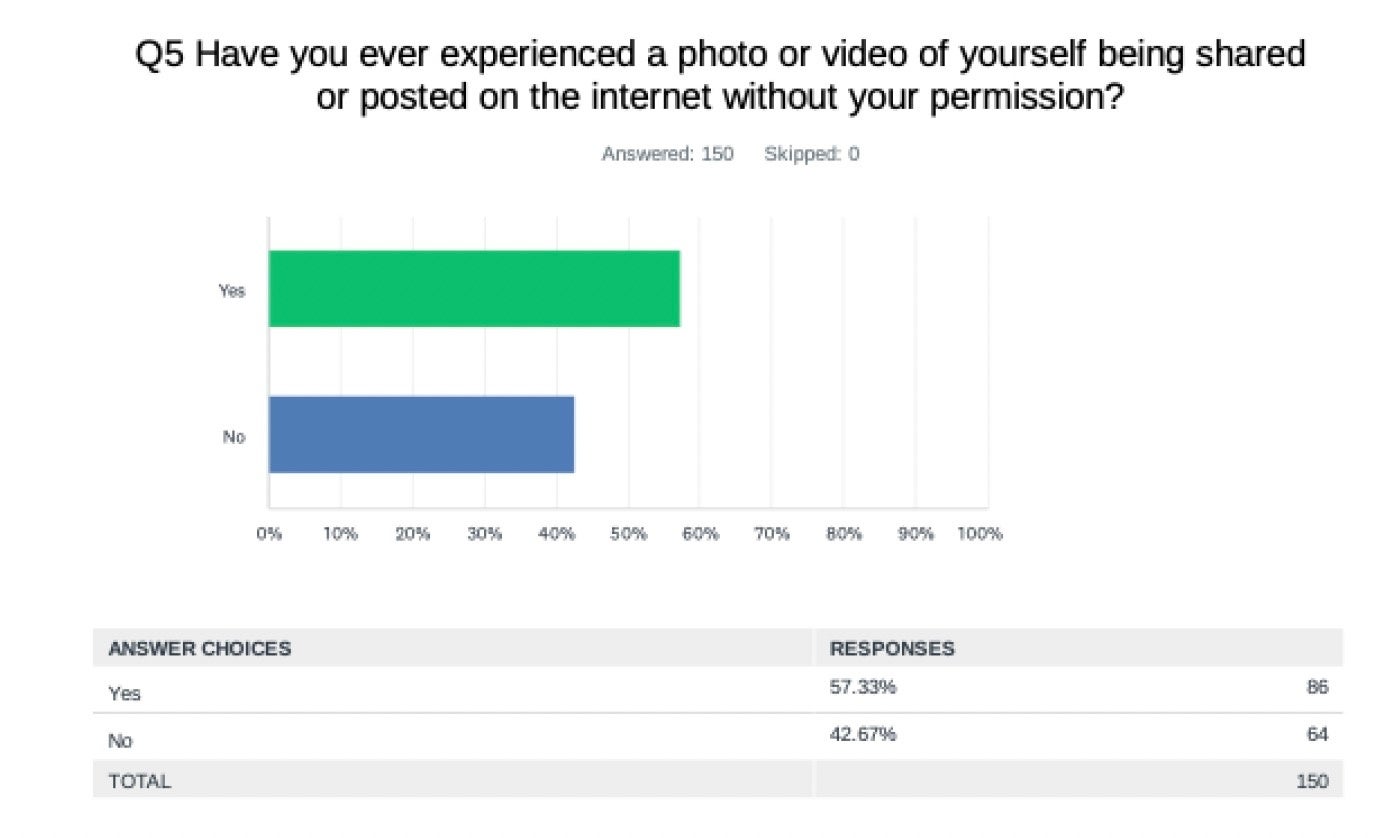This screenshot has height=838, width=1376.
Task: Click the blue No bar
Action: click(x=421, y=434)
